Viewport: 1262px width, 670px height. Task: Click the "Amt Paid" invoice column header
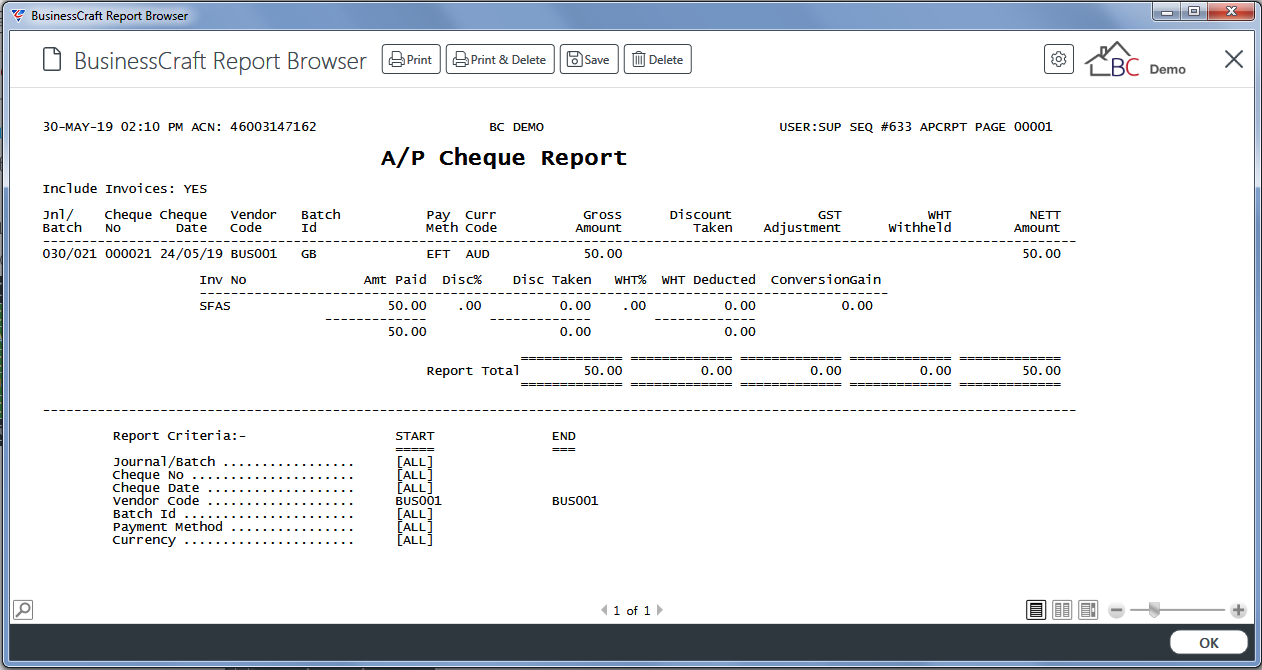click(395, 280)
